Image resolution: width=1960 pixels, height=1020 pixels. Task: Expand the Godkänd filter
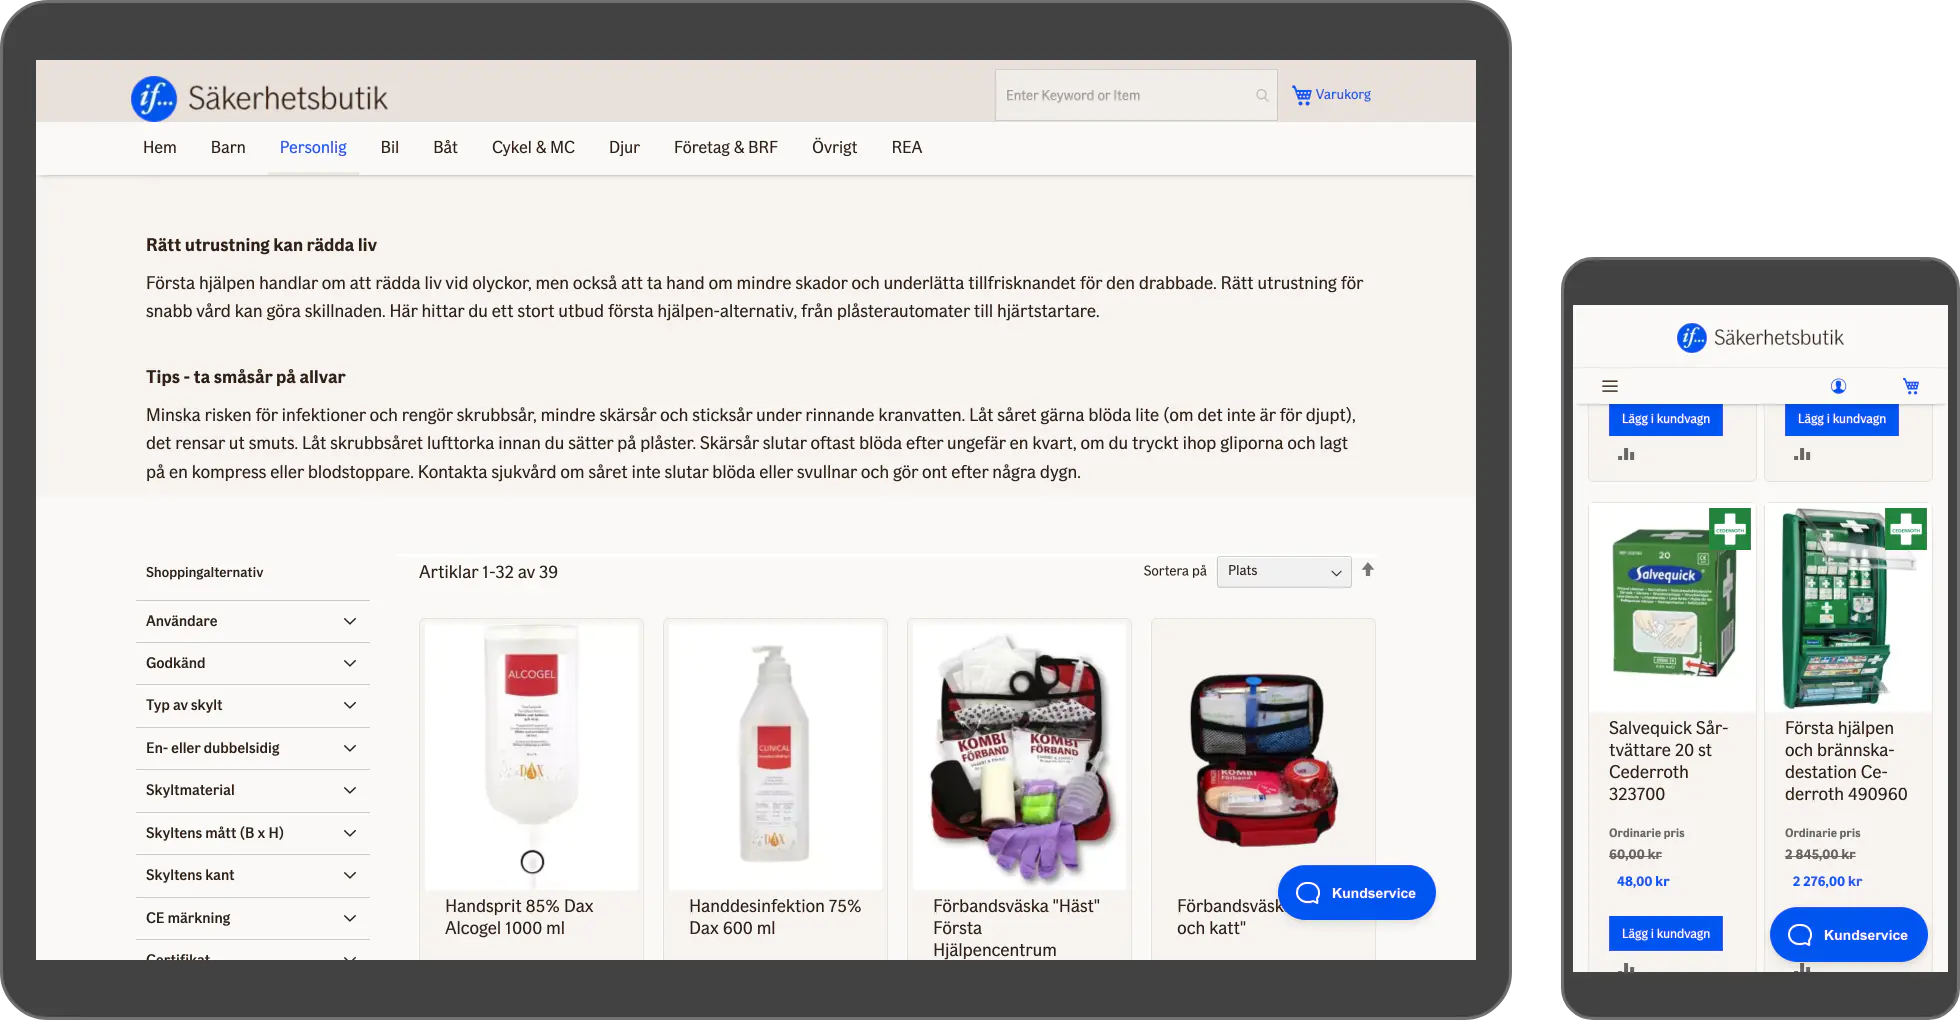pos(252,663)
